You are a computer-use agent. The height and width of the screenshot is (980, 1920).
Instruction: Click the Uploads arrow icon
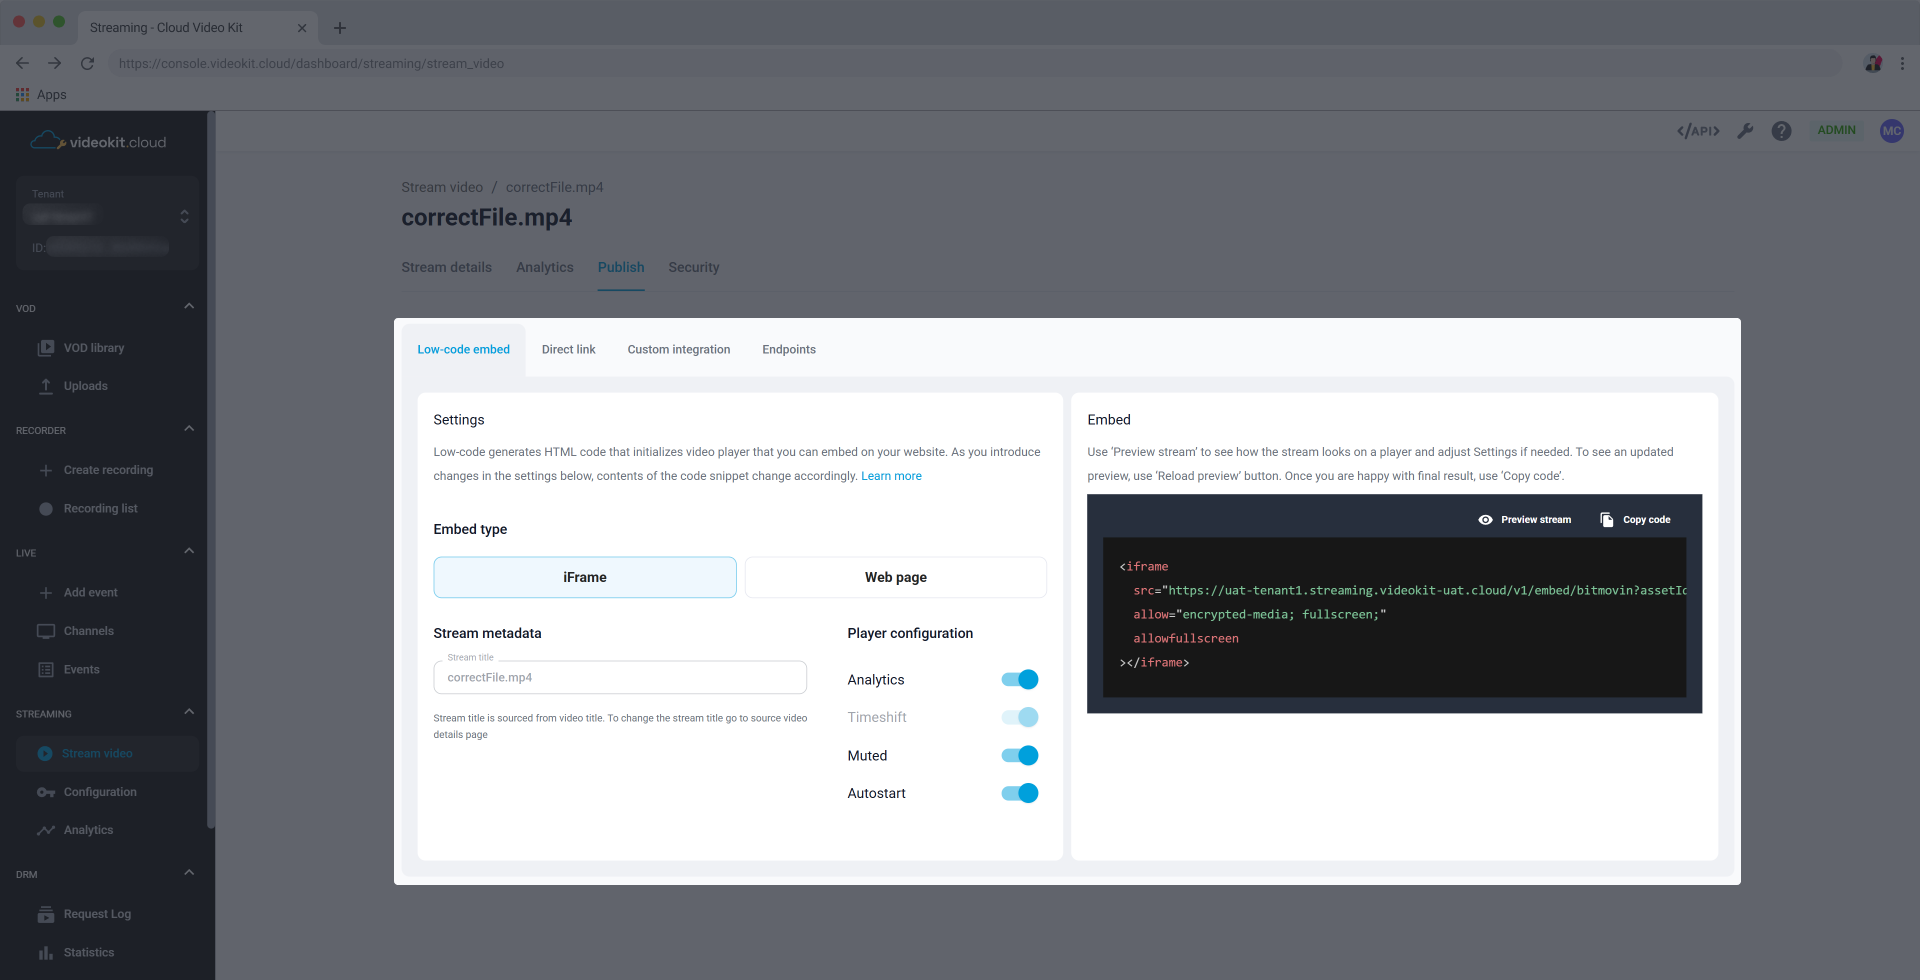click(46, 386)
